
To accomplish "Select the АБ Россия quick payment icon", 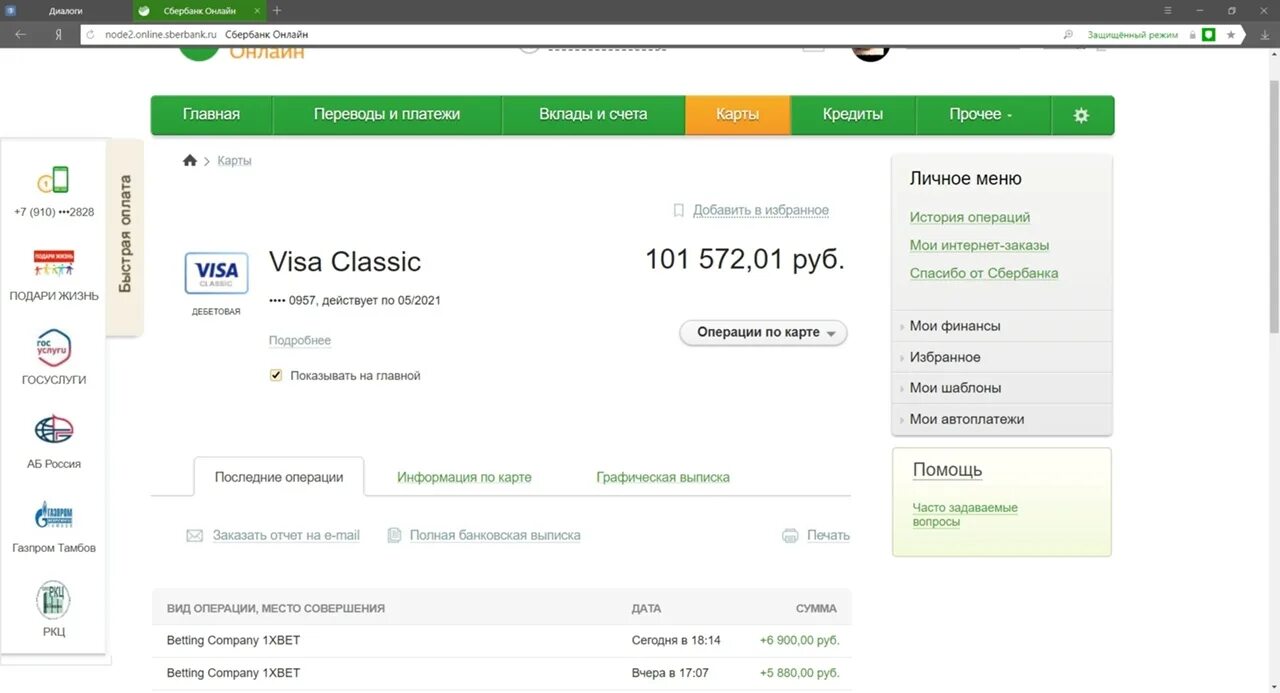I will point(54,430).
